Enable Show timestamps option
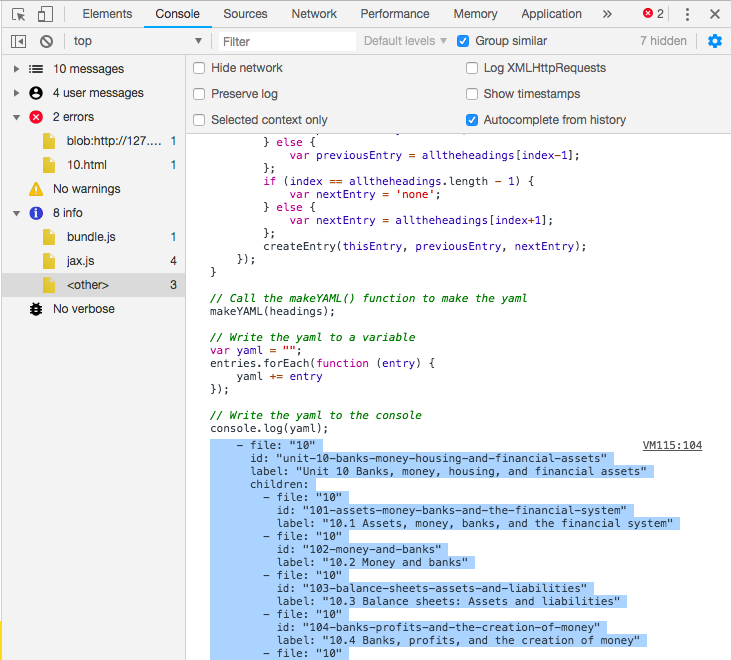 (472, 94)
